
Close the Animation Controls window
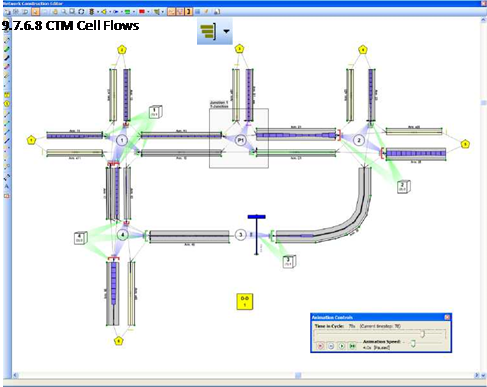pyautogui.click(x=447, y=317)
